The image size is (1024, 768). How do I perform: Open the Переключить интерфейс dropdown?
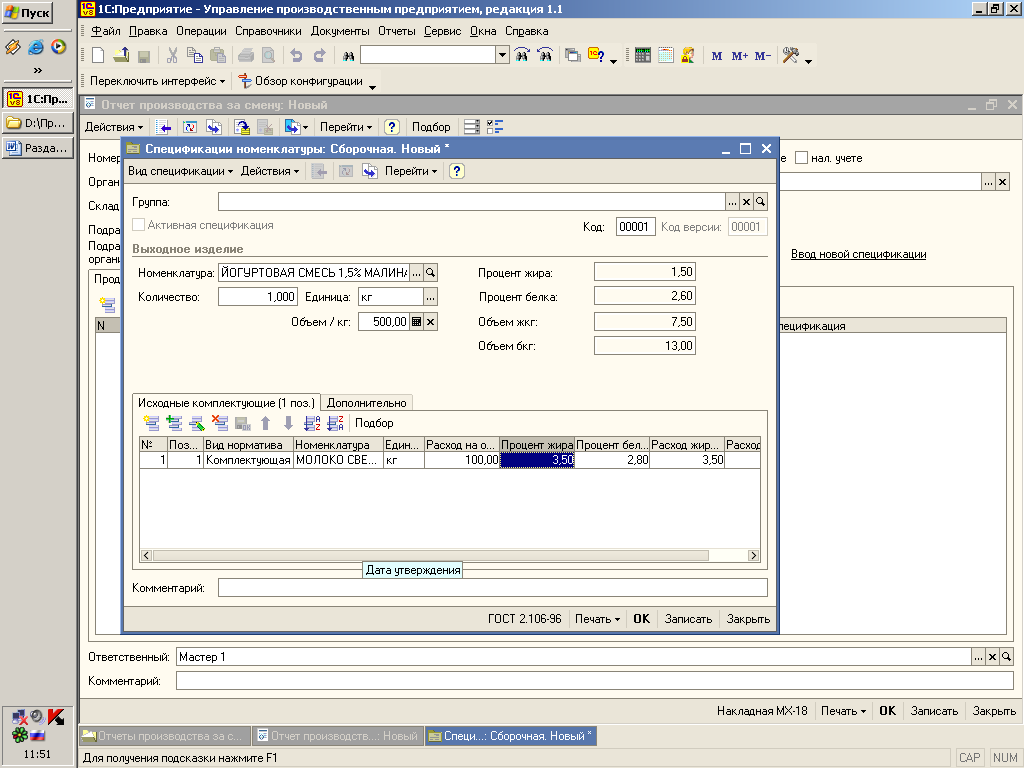tap(157, 81)
